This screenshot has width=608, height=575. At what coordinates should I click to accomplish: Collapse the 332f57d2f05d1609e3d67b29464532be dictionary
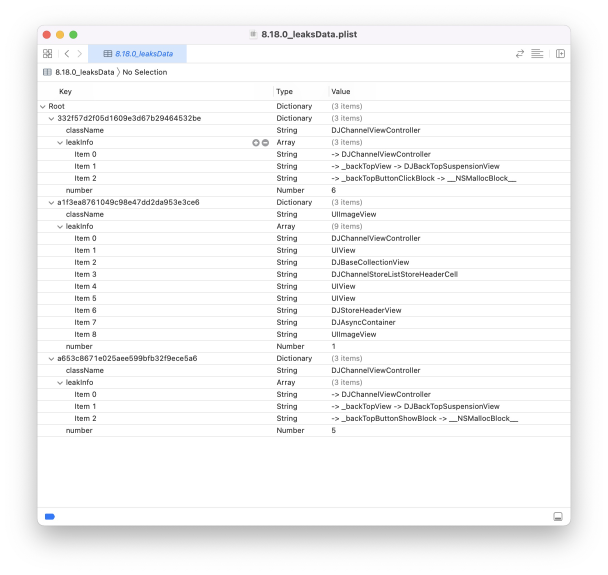pyautogui.click(x=51, y=119)
